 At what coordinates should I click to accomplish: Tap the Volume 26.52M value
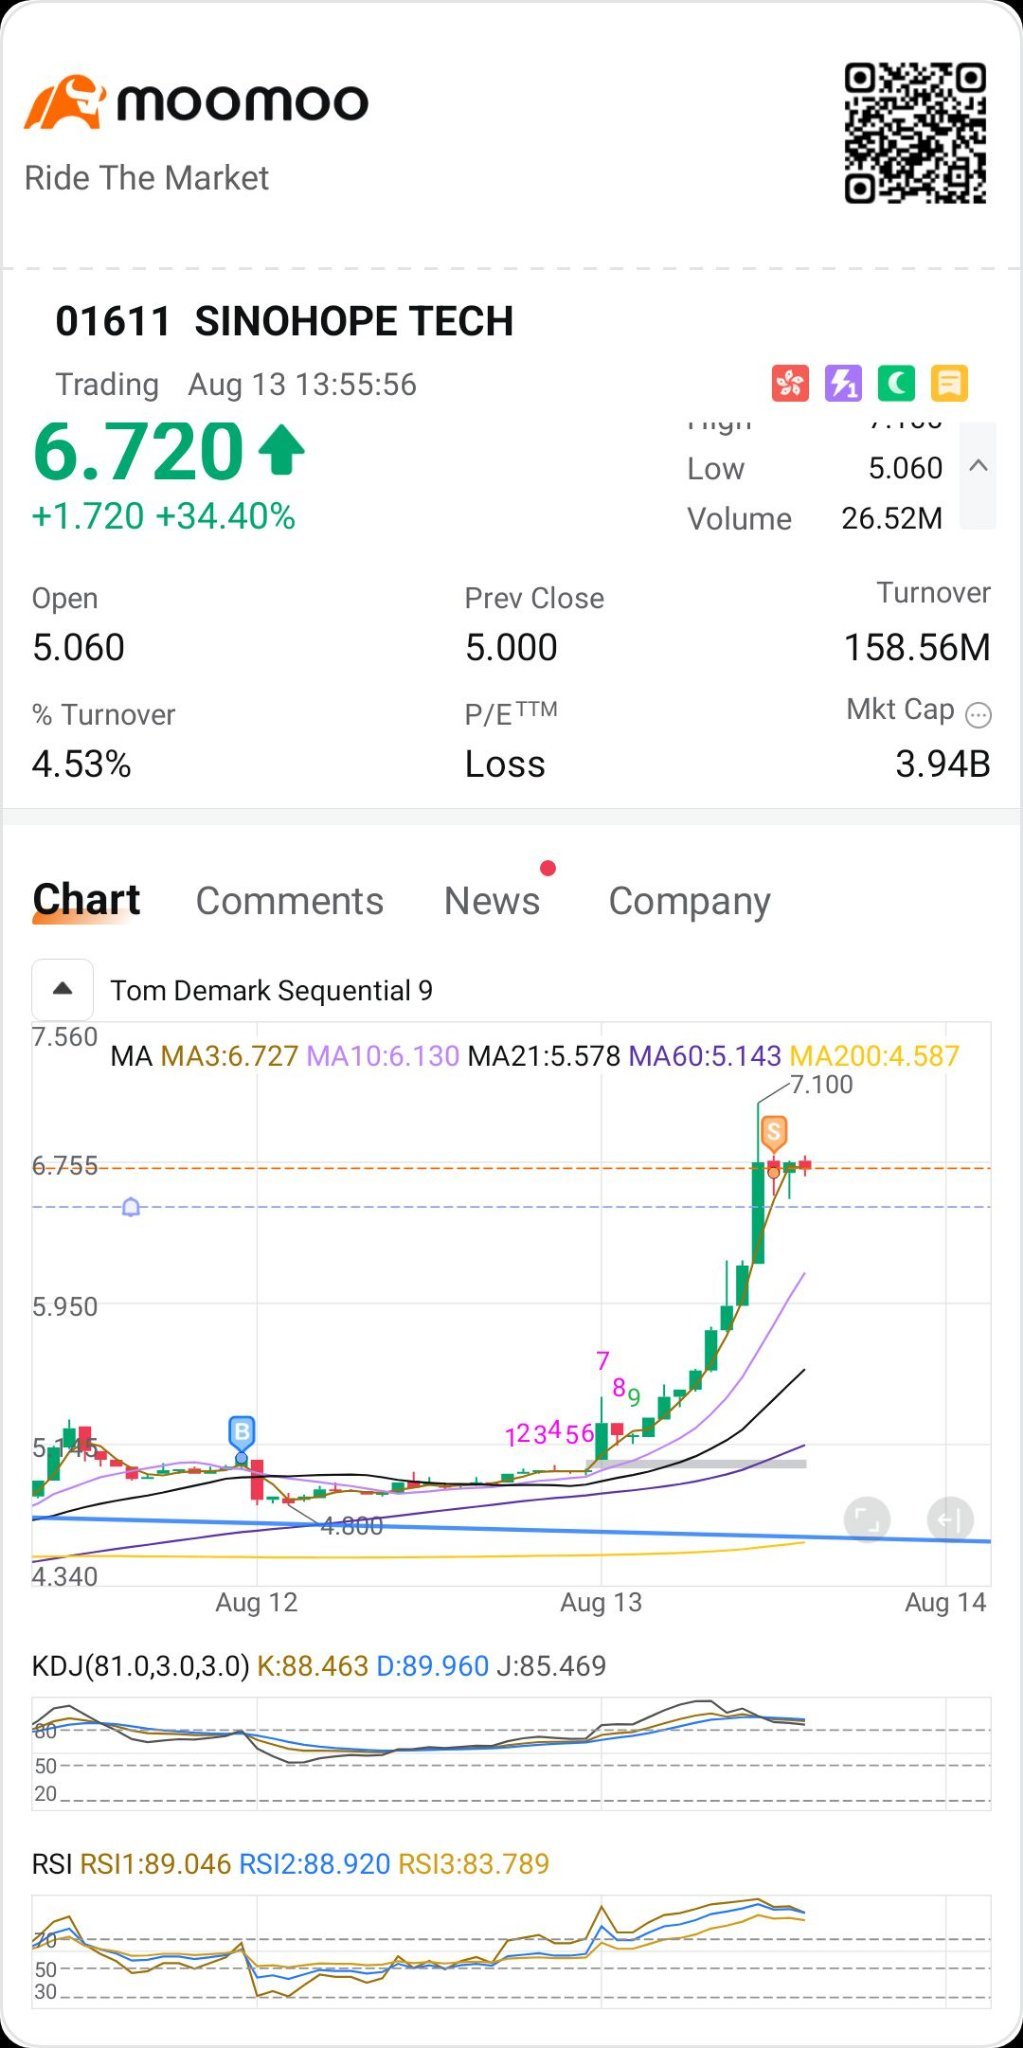892,518
